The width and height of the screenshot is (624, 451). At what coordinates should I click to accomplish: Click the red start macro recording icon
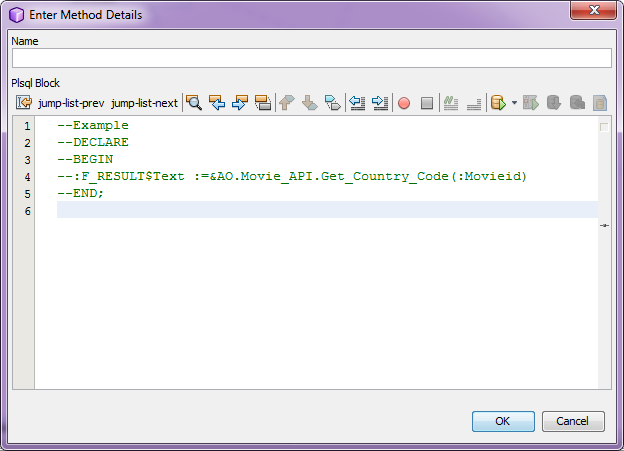point(404,103)
